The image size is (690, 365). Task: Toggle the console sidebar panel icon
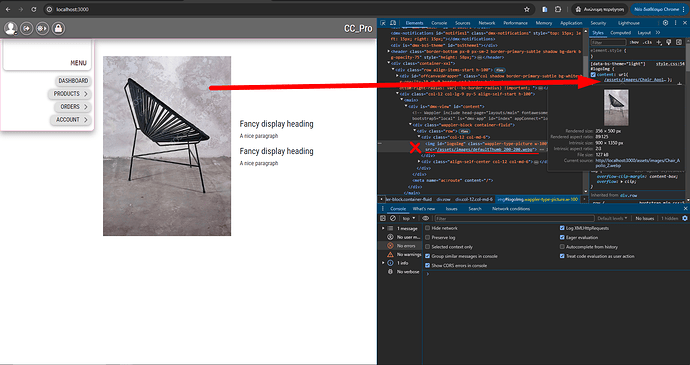pos(383,218)
